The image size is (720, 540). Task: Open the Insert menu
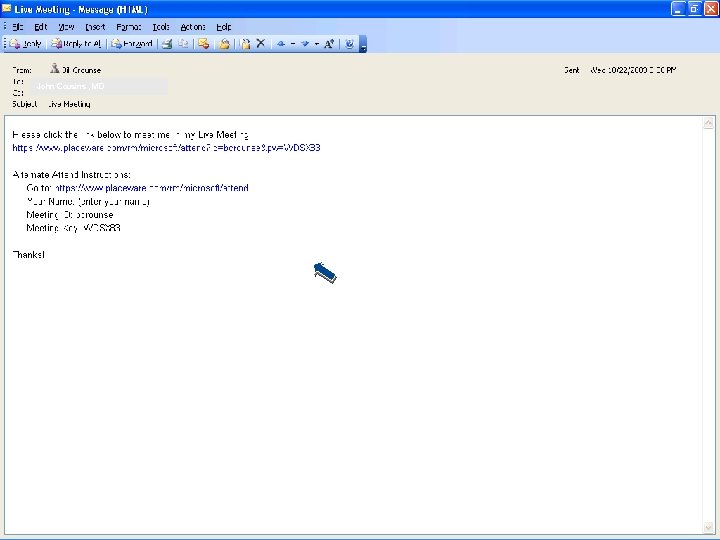point(95,27)
